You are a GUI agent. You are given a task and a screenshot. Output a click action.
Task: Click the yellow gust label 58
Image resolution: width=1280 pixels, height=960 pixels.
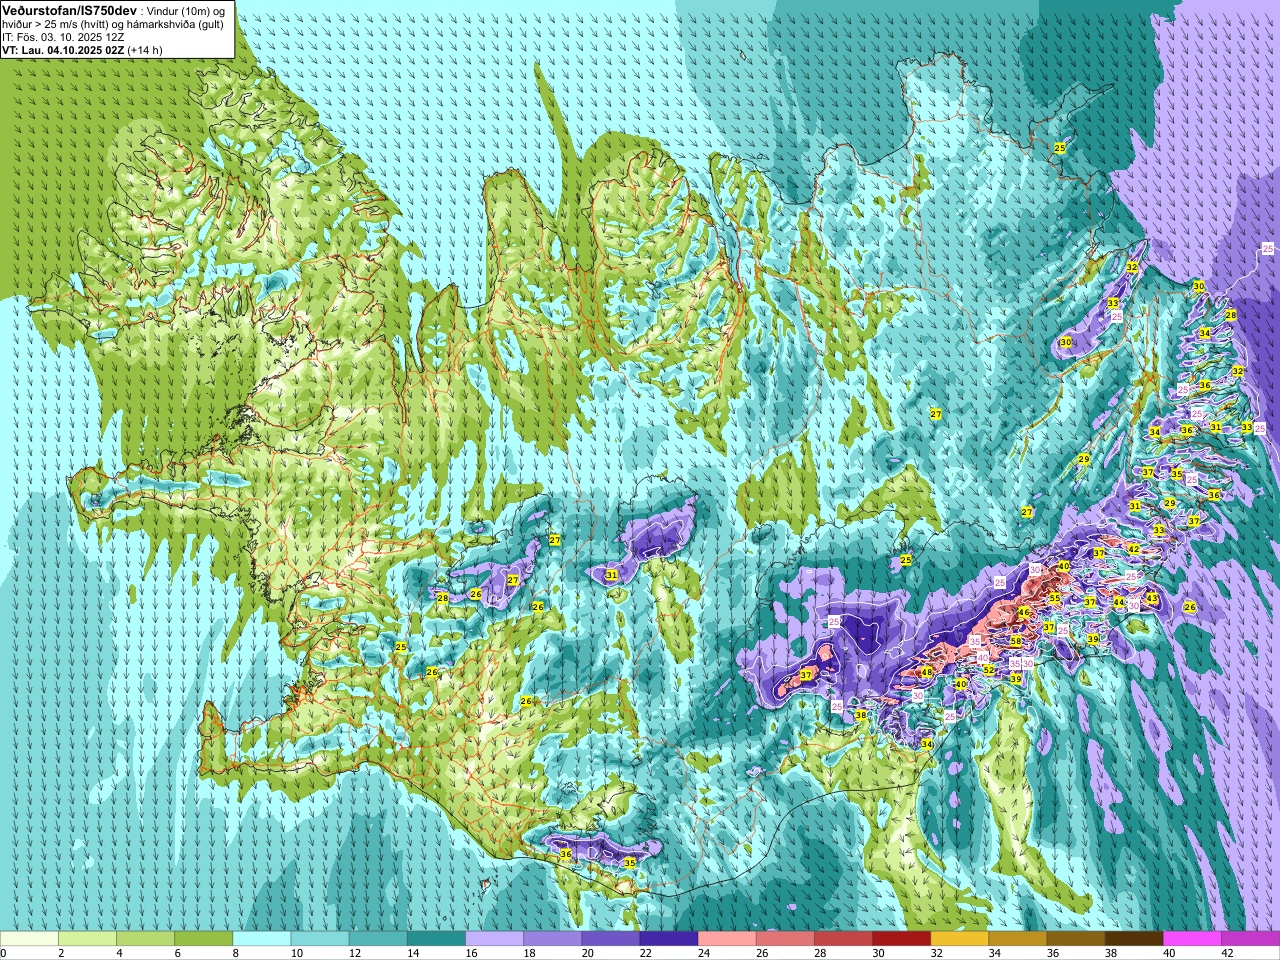point(1016,641)
